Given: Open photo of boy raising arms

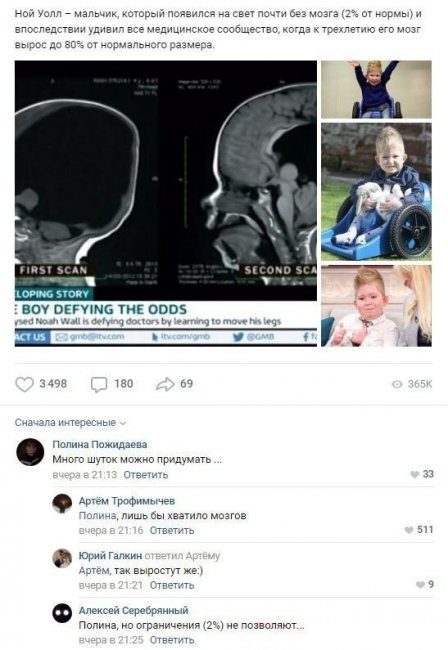Looking at the screenshot, I should point(376,90).
